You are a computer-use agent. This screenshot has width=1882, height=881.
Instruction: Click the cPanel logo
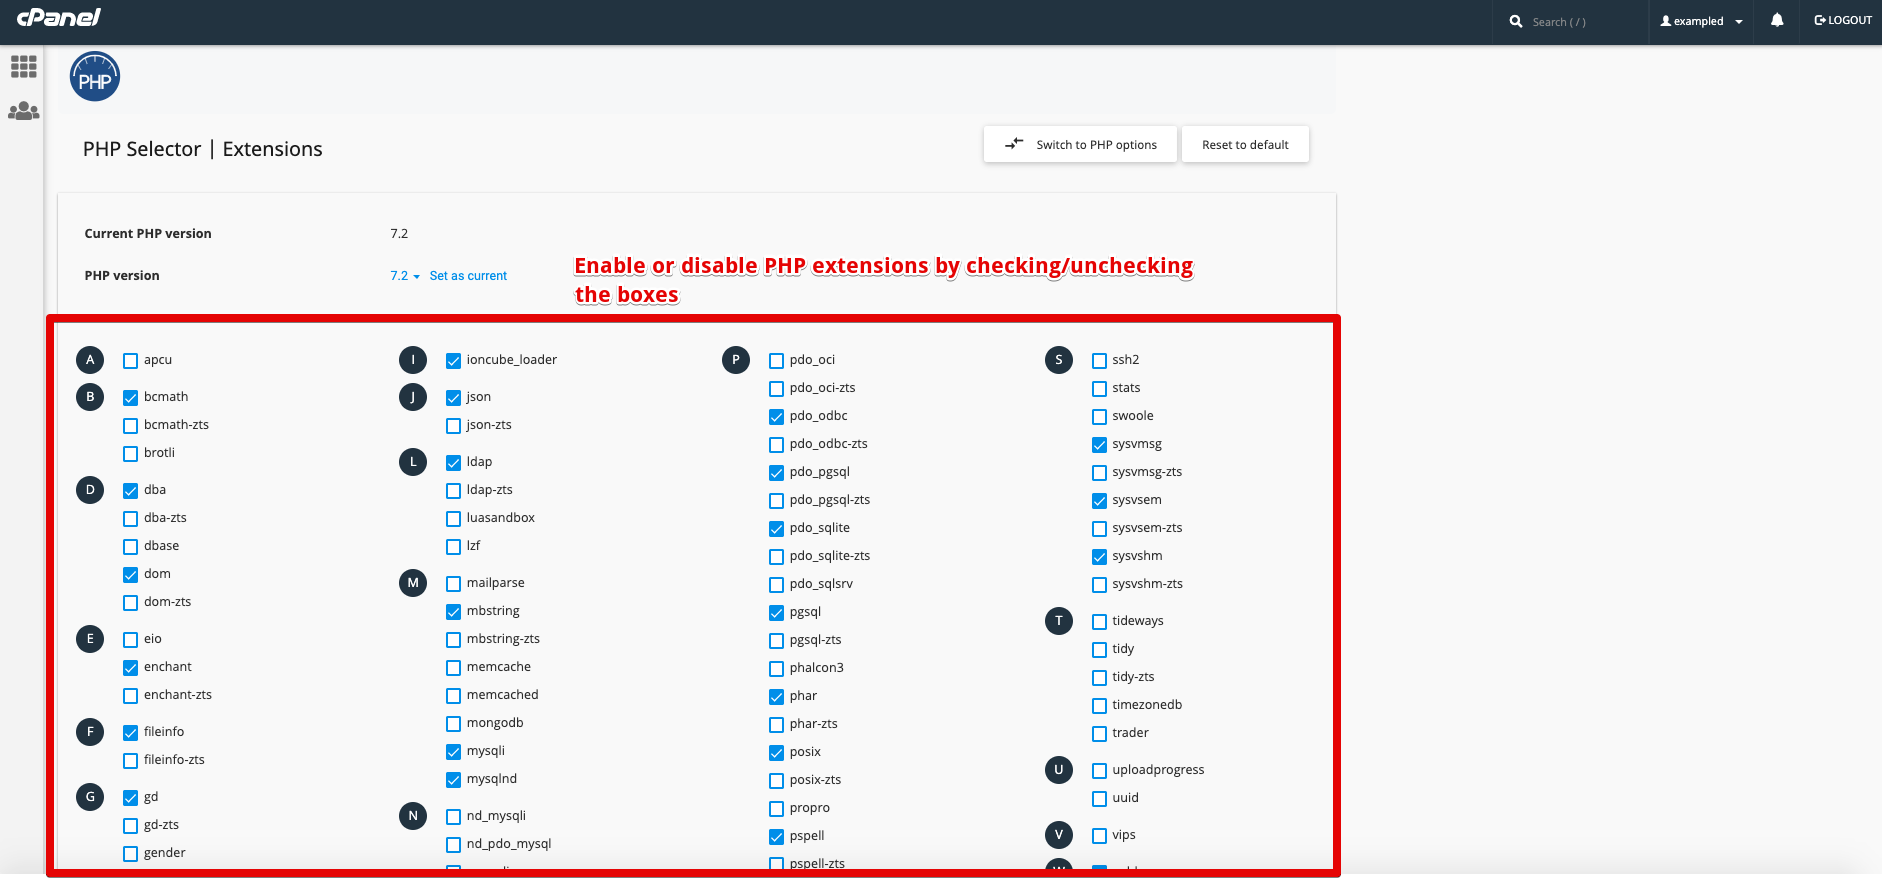[x=59, y=18]
